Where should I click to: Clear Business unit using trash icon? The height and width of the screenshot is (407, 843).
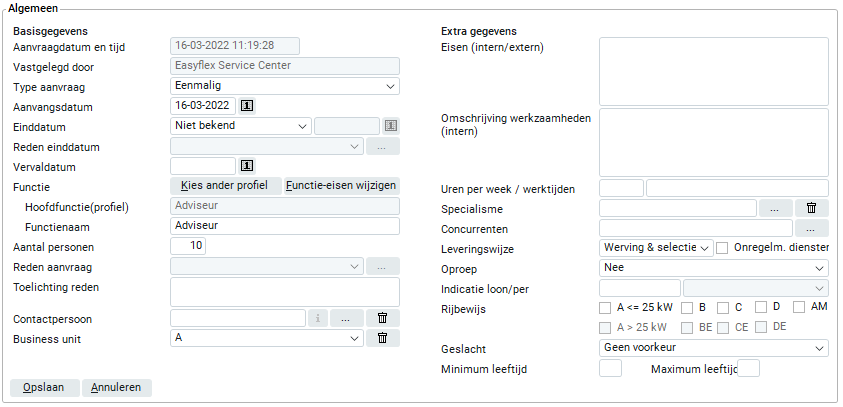(381, 338)
